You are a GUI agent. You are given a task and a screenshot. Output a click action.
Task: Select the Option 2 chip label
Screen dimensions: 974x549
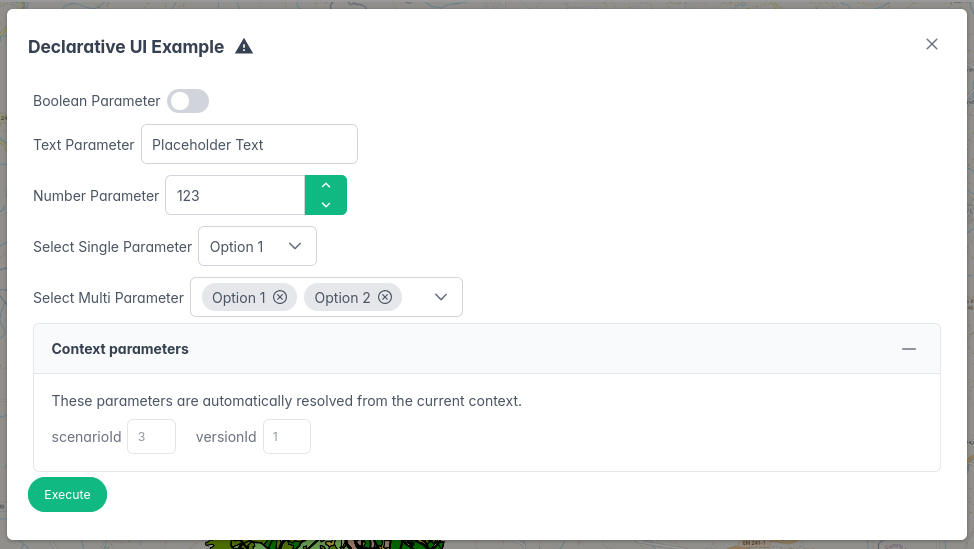tap(342, 298)
